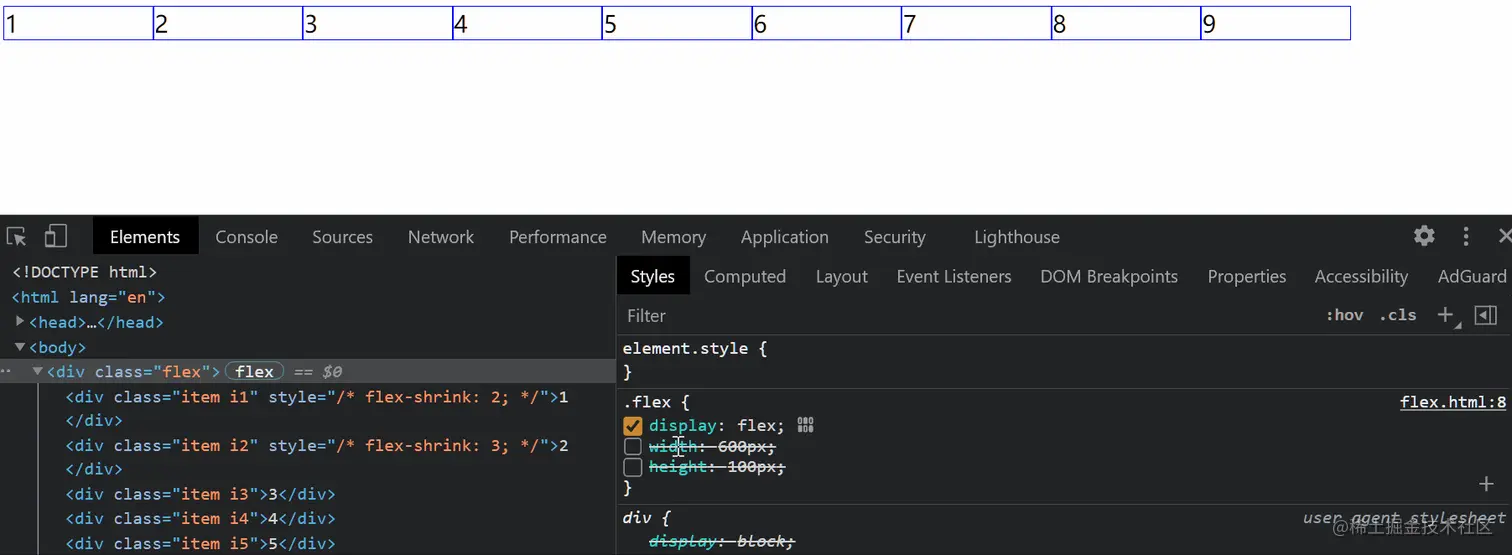The width and height of the screenshot is (1512, 555).
Task: Click the .cls class editor button
Action: click(1398, 315)
